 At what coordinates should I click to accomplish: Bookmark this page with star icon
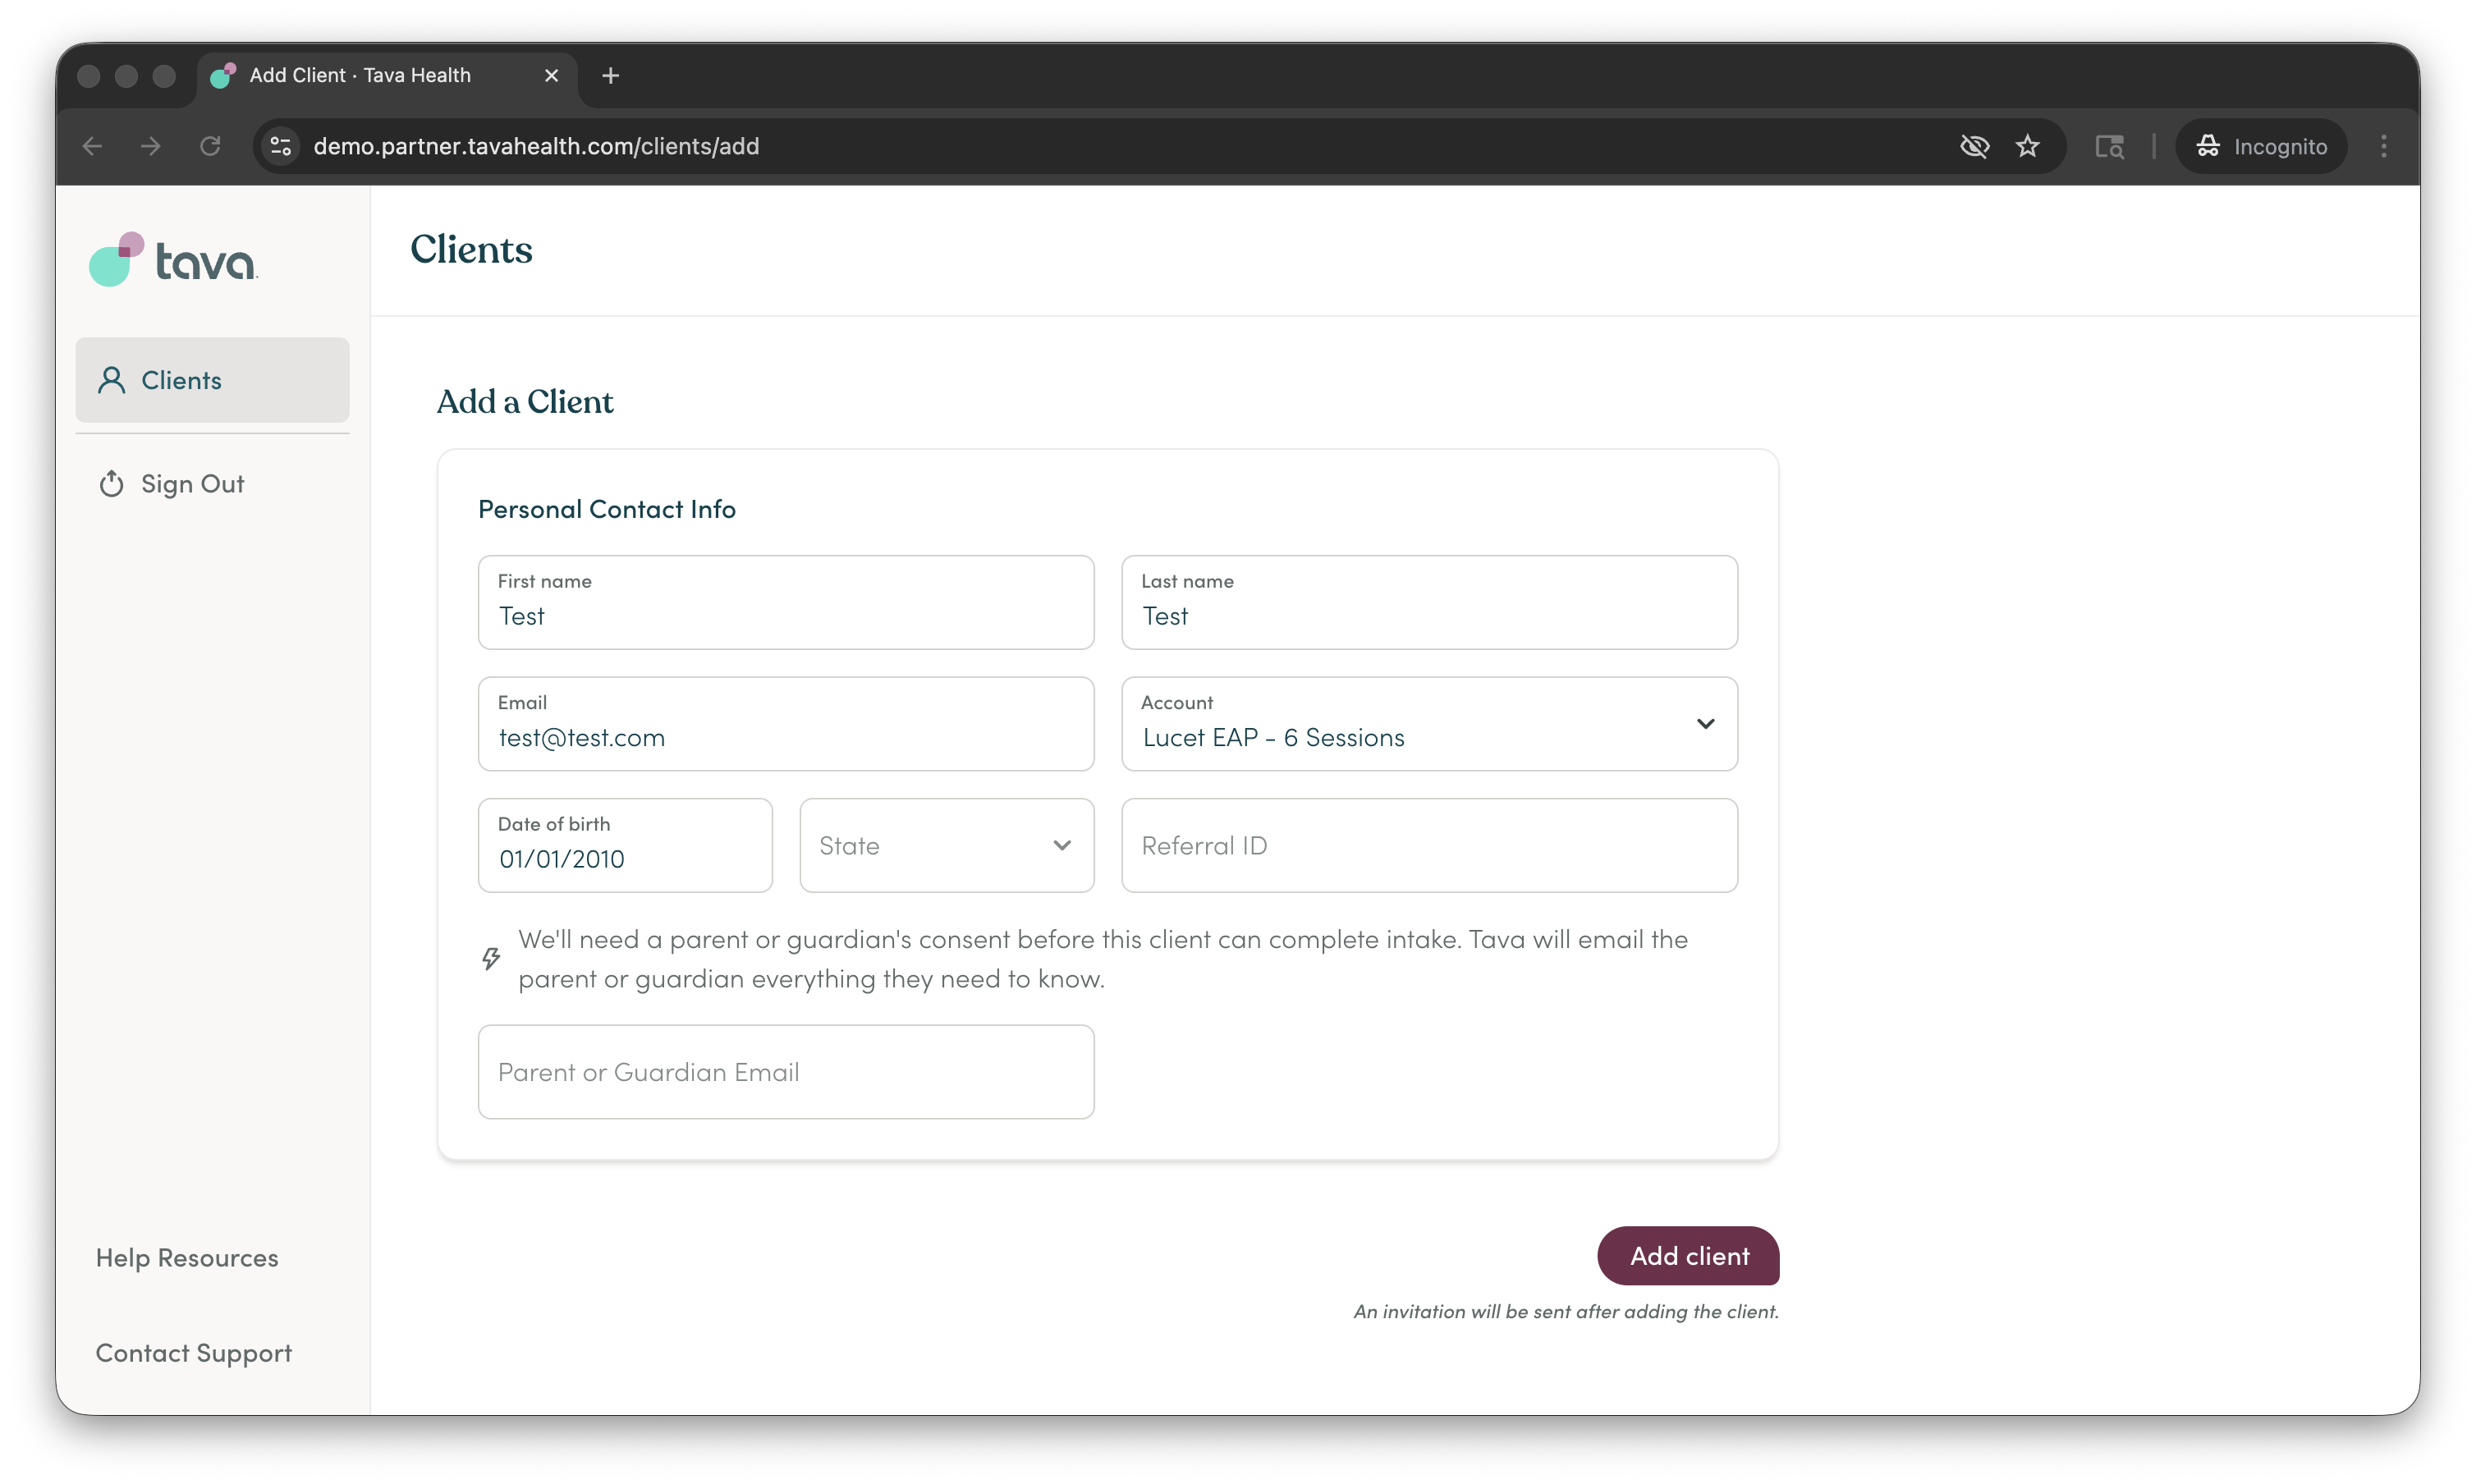(2027, 146)
